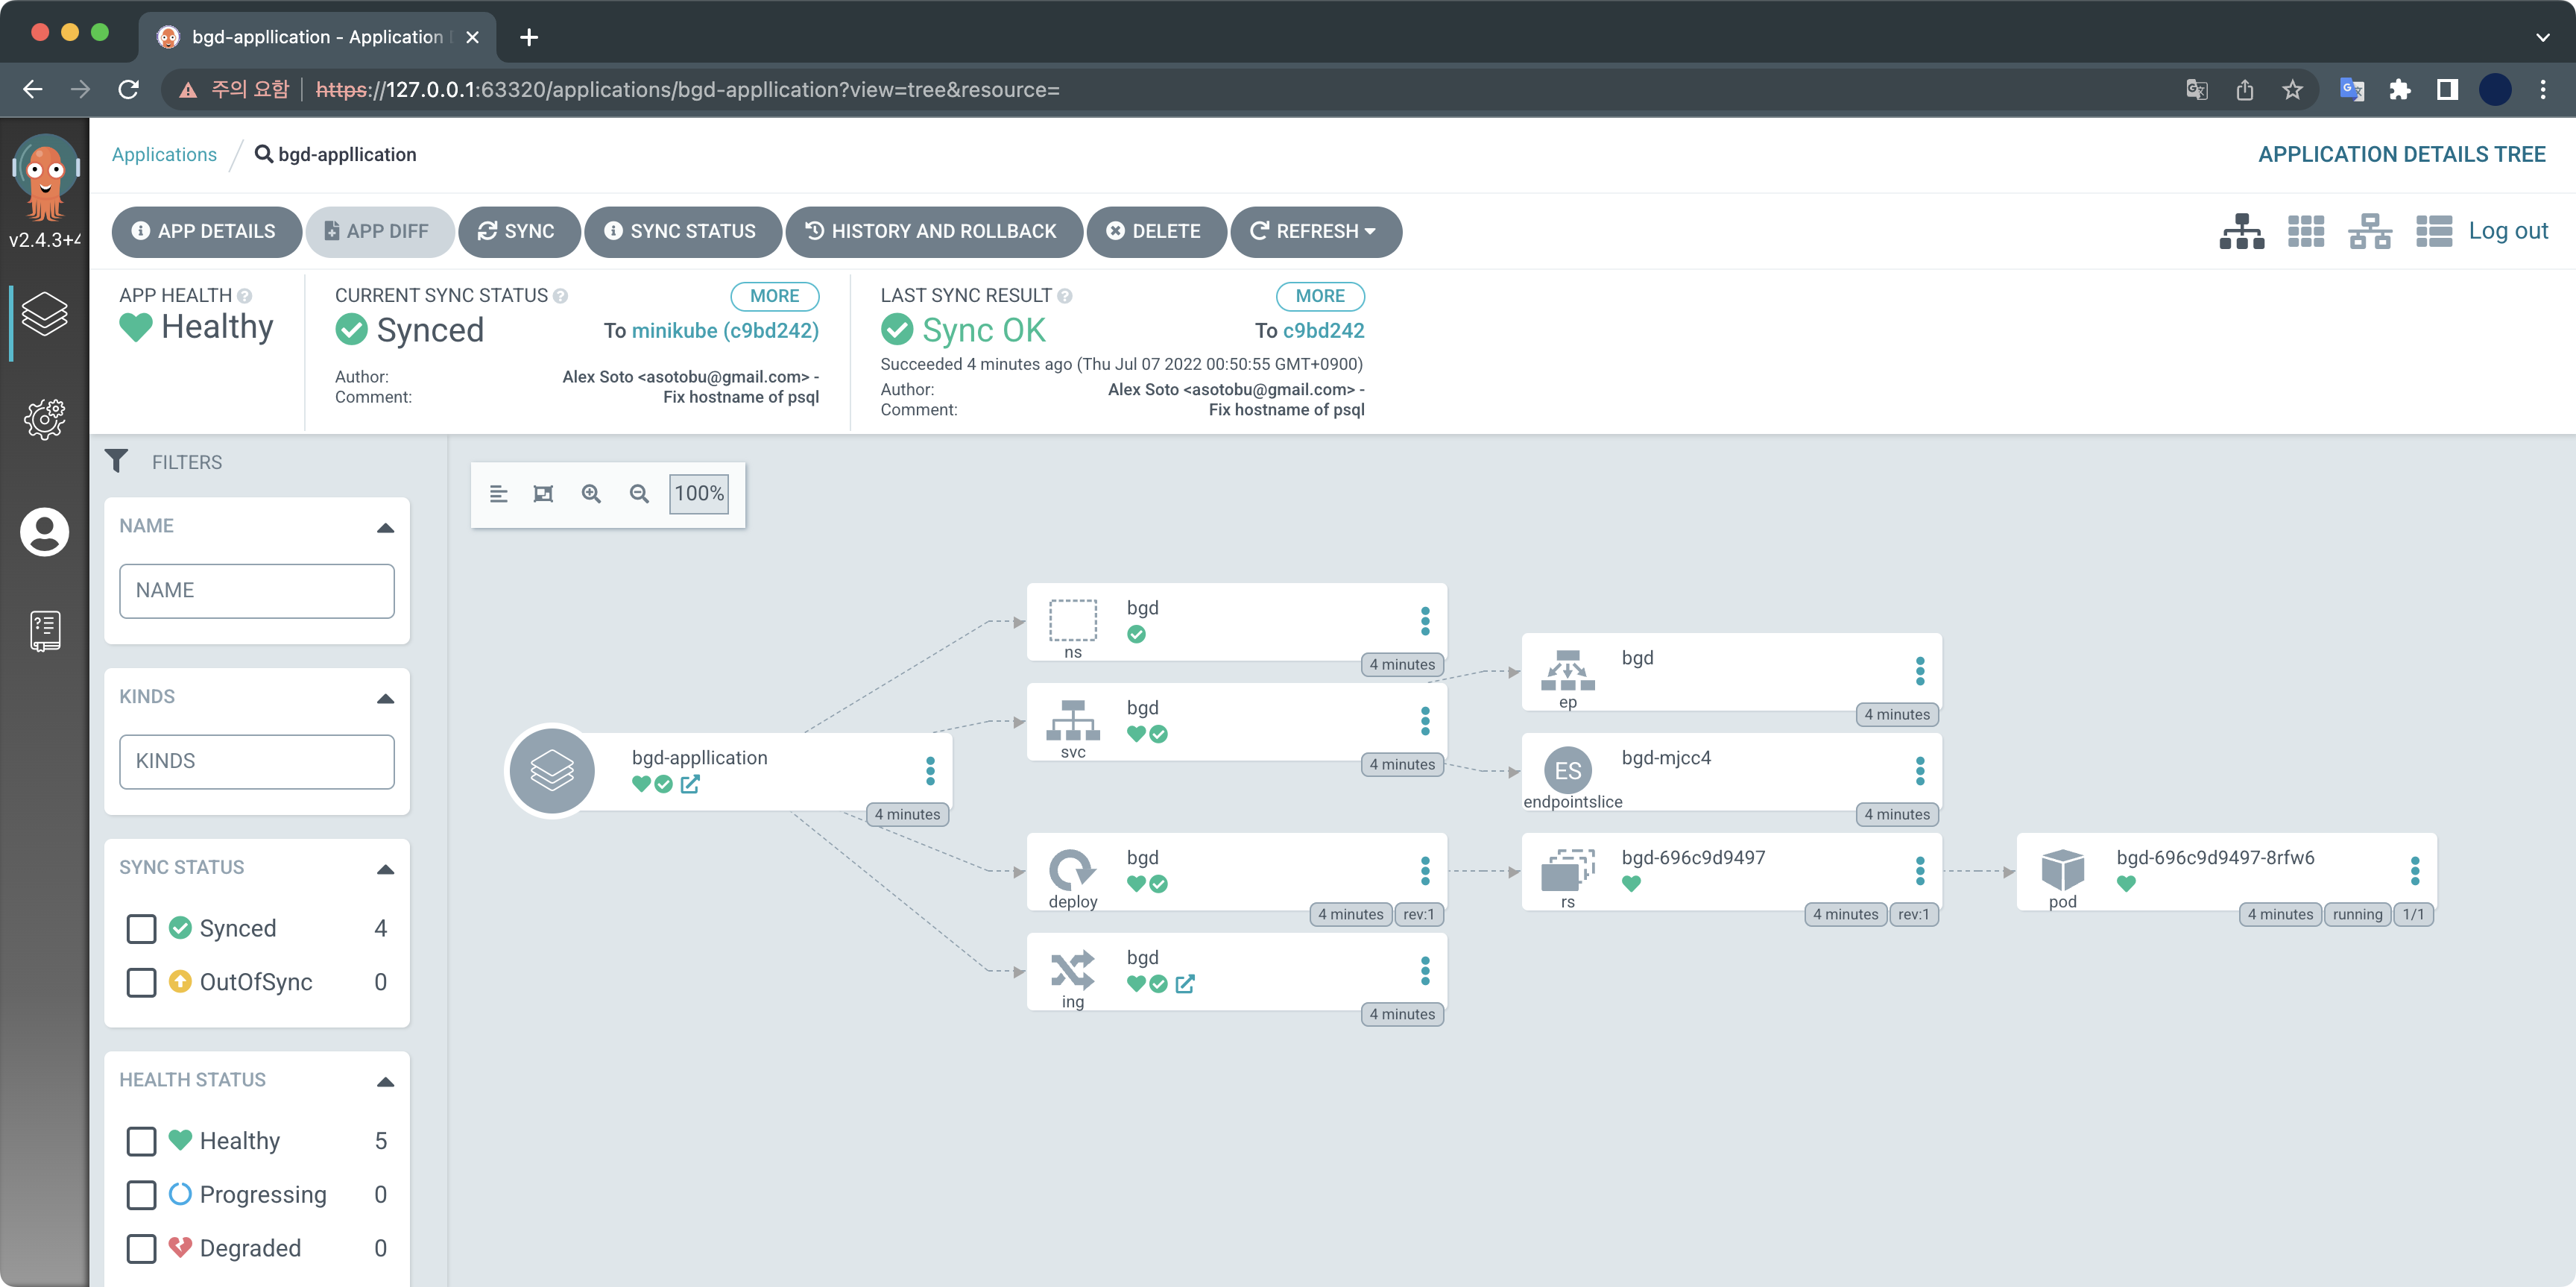Click the NAME filter input field
2576x1287 pixels.
(x=257, y=590)
